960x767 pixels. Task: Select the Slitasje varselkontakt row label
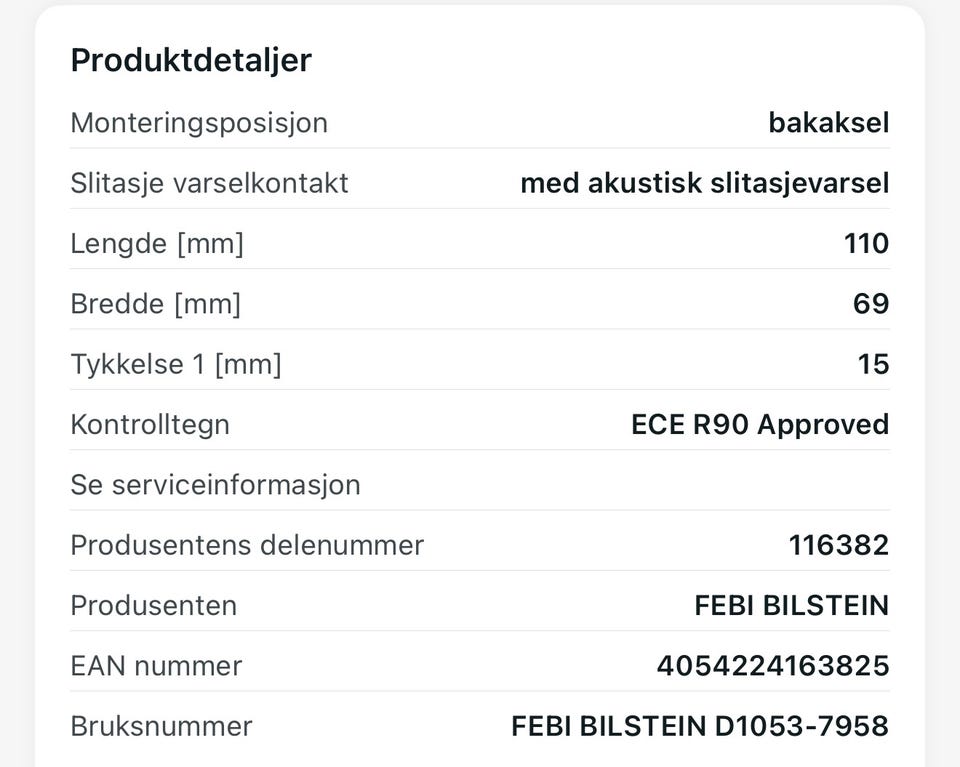209,183
